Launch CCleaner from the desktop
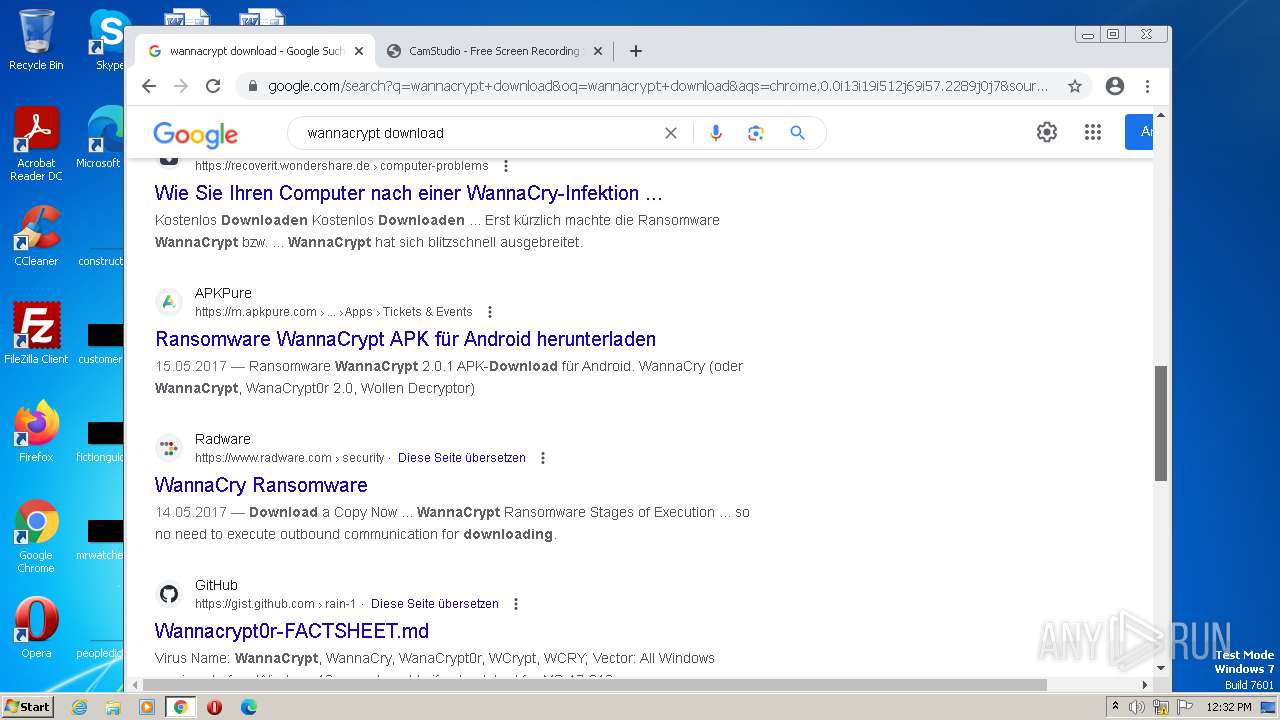The height and width of the screenshot is (720, 1280). coord(36,236)
